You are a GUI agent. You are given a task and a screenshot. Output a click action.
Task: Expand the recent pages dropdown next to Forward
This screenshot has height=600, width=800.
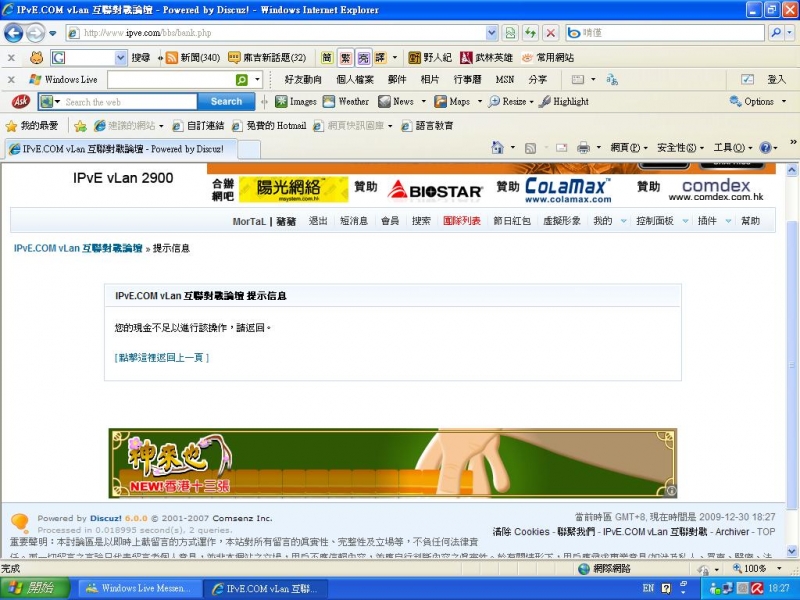(53, 34)
